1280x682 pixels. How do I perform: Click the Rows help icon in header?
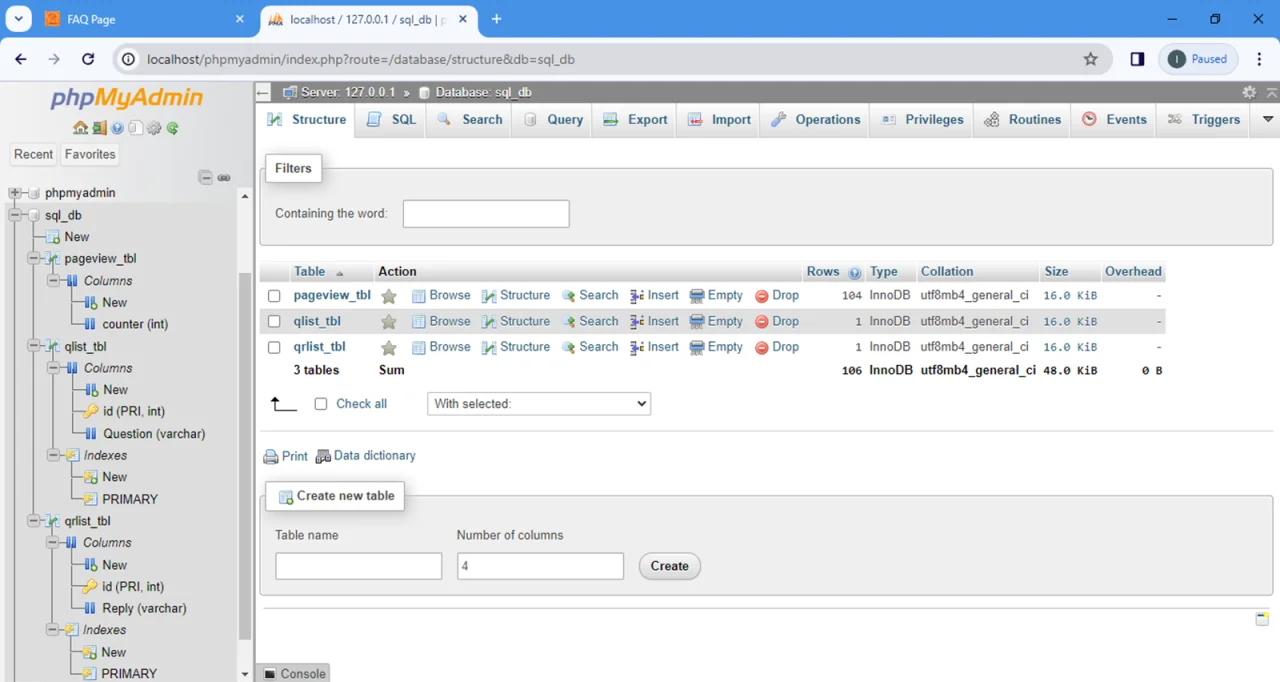click(x=855, y=272)
